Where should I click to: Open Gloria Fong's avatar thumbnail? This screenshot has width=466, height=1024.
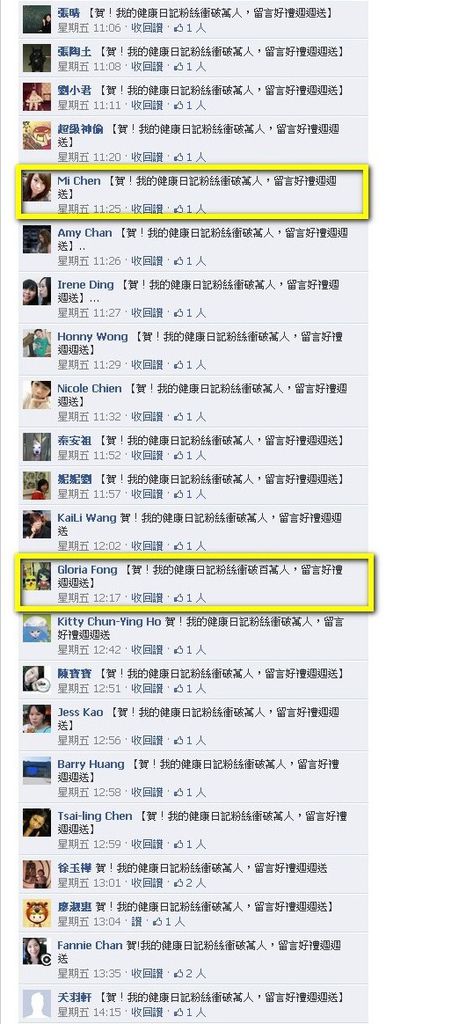[37, 576]
